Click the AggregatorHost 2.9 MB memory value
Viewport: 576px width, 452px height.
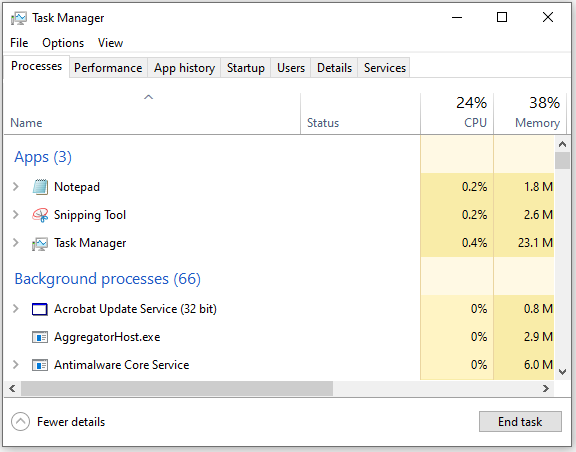pos(538,337)
